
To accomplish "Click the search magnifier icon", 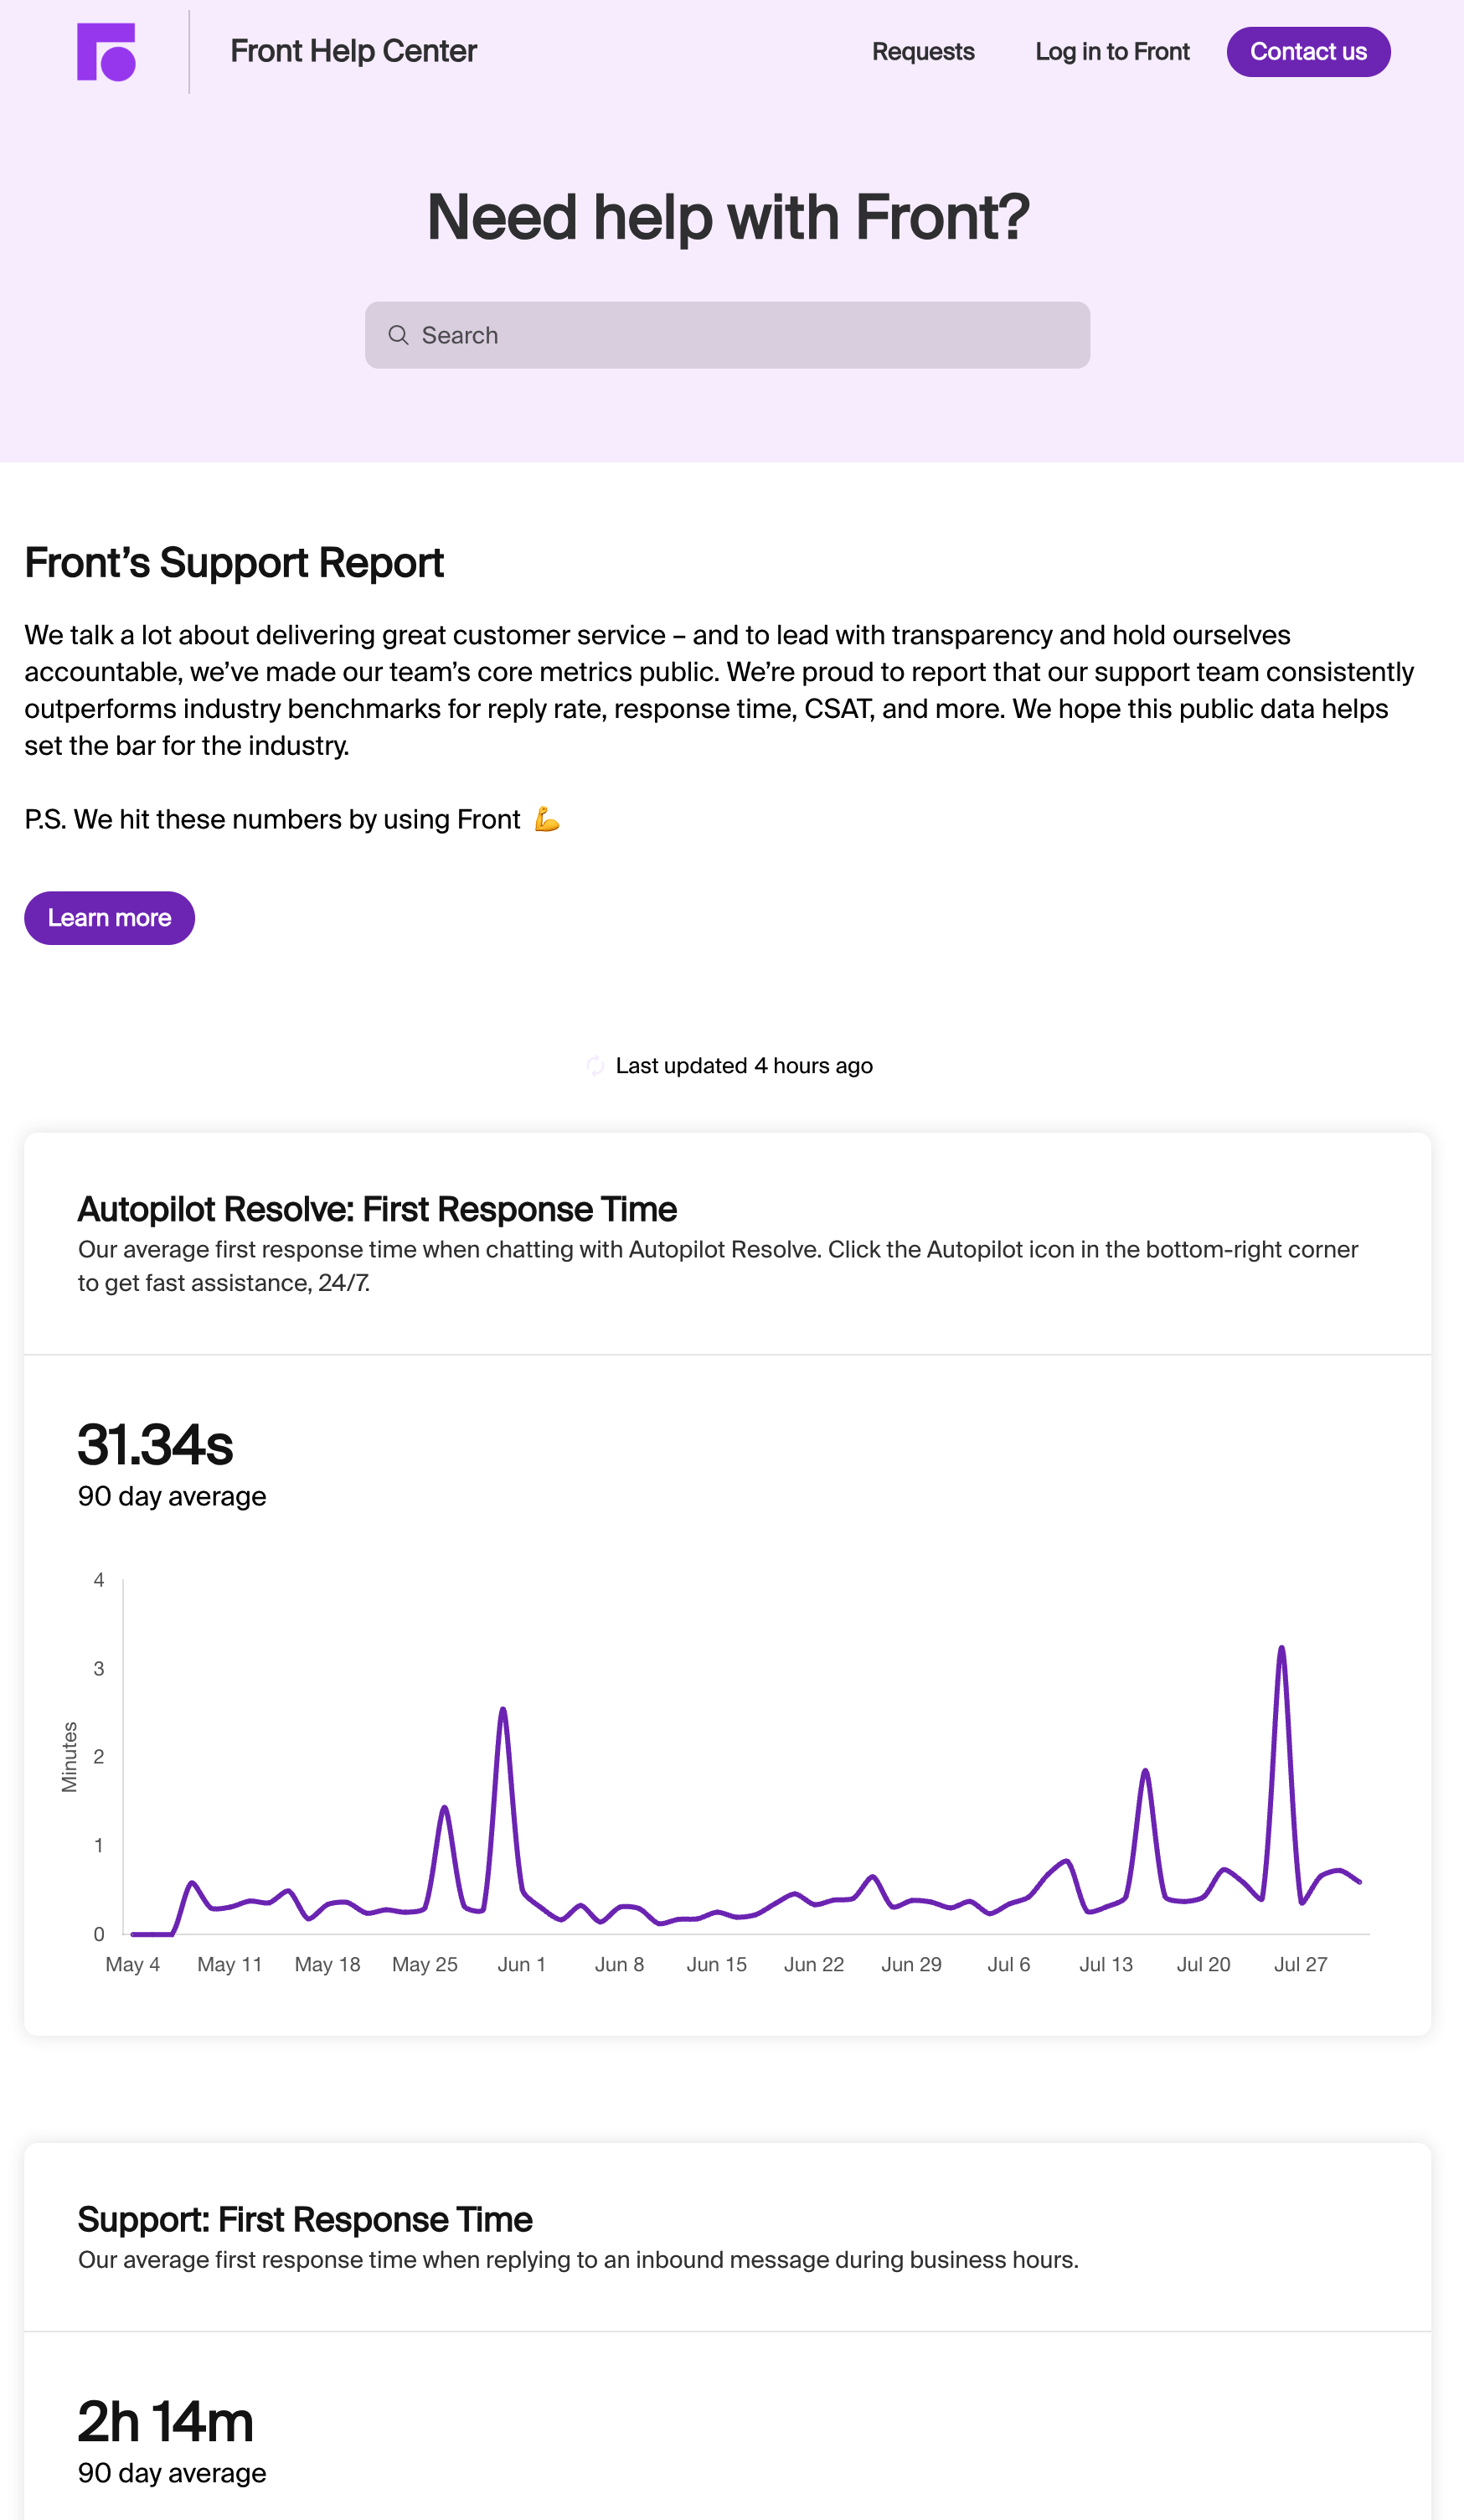I will [398, 335].
